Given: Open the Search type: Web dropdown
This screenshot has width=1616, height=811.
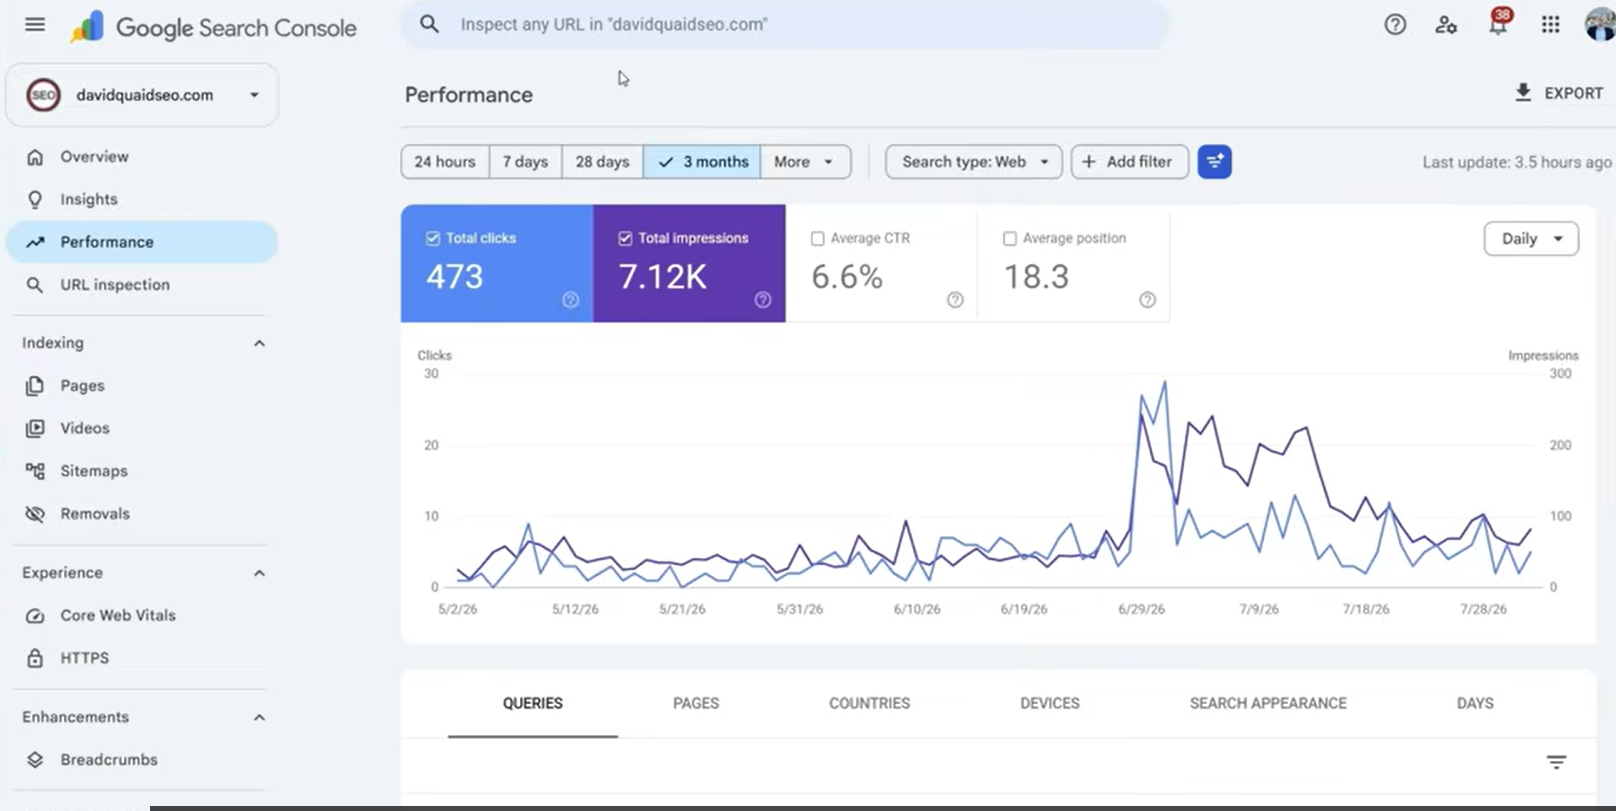Looking at the screenshot, I should point(974,162).
